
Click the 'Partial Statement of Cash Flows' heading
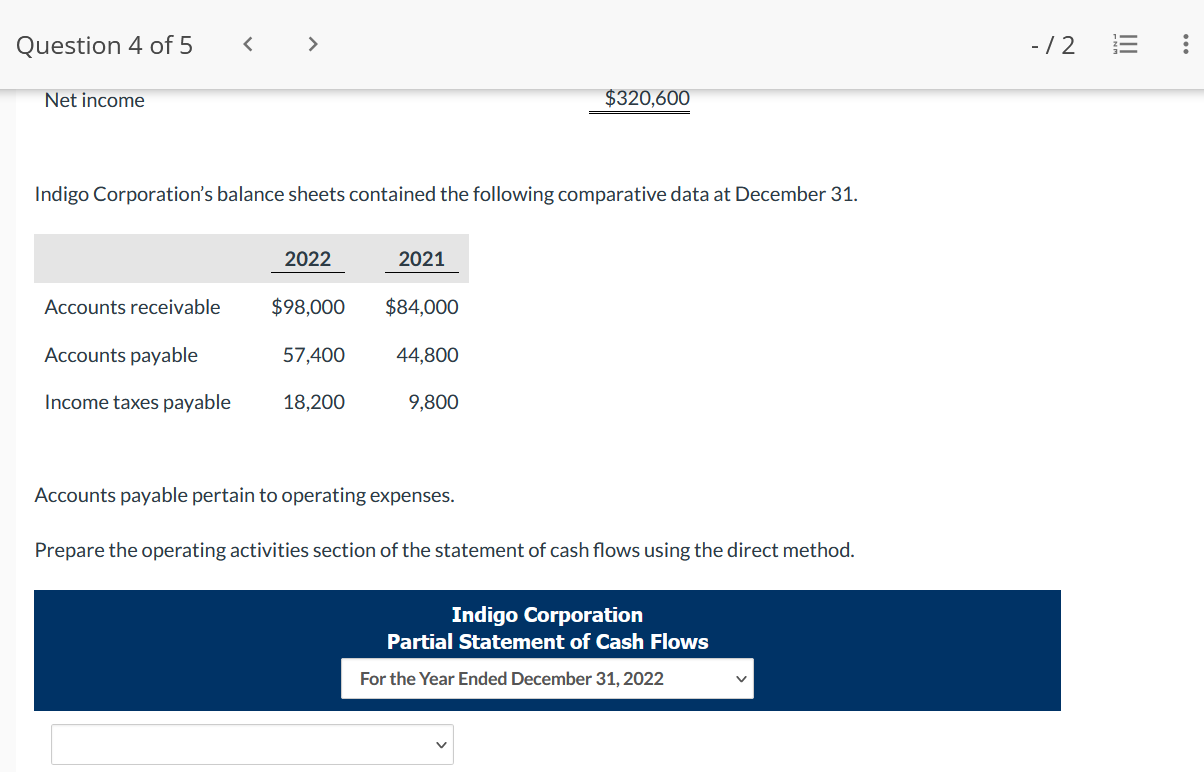[x=547, y=641]
